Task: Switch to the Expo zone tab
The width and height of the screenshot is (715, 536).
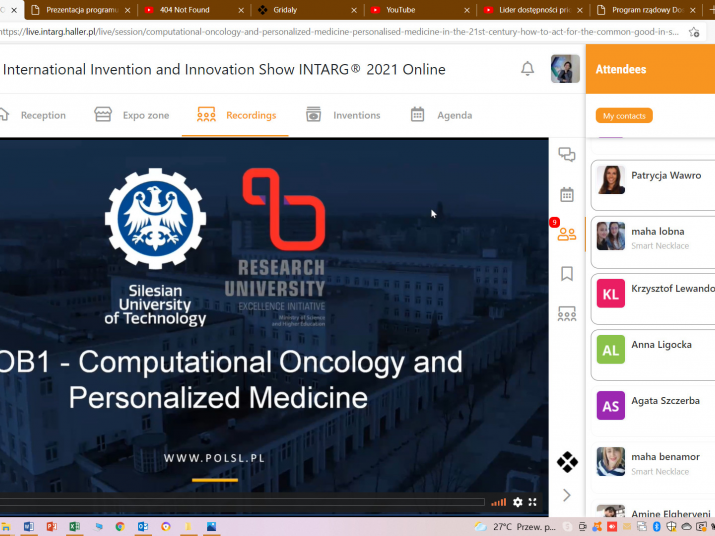Action: [132, 115]
